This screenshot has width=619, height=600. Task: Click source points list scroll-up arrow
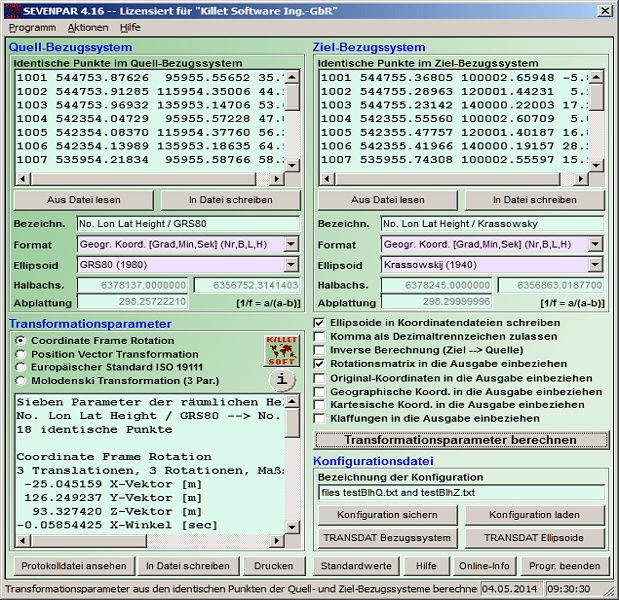pyautogui.click(x=292, y=77)
